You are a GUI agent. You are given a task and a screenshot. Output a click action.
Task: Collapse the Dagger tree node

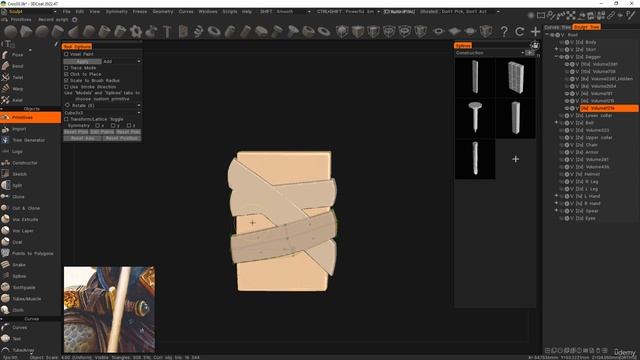tap(556, 57)
